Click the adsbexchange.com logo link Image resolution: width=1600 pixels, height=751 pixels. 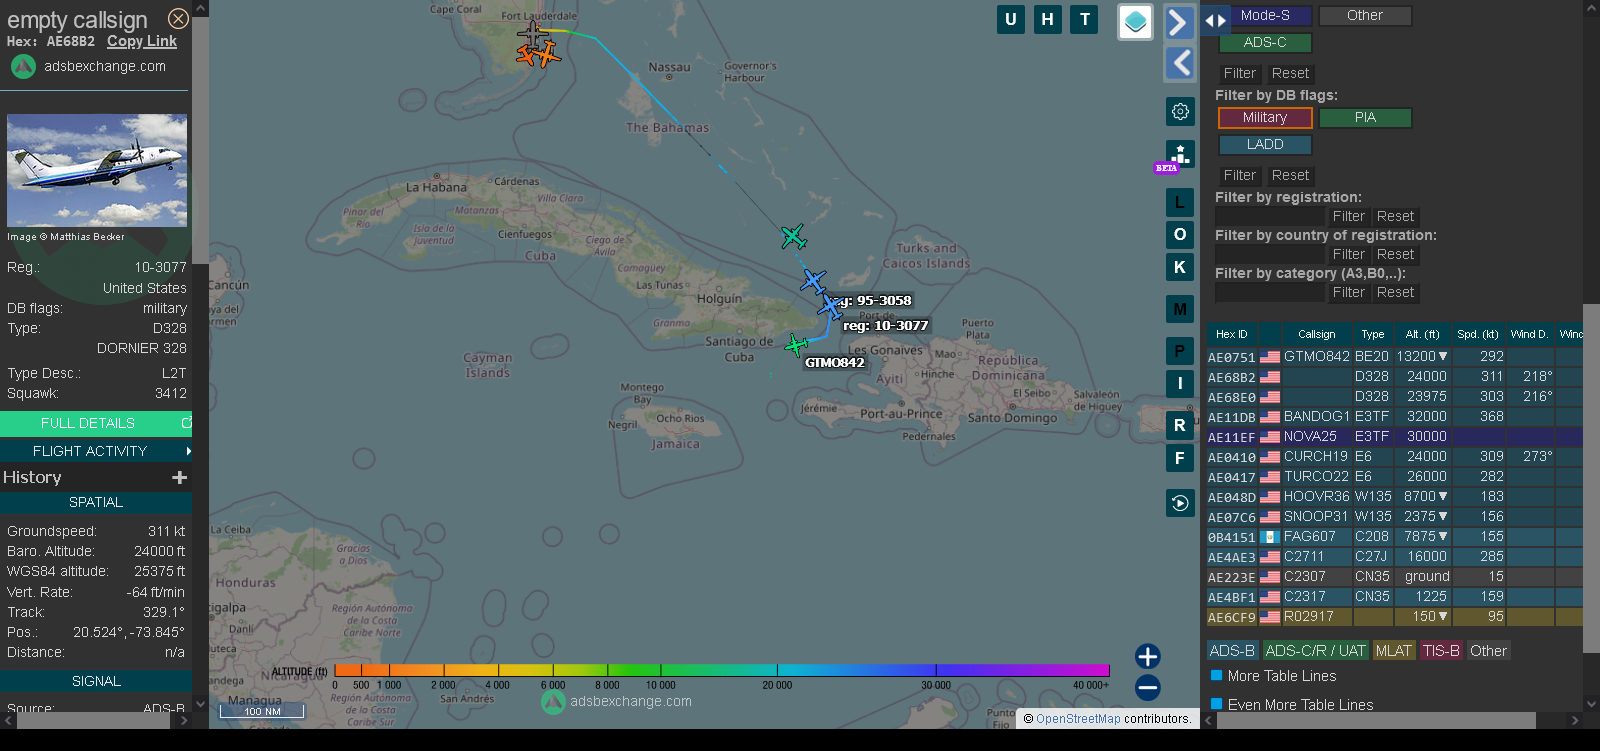pyautogui.click(x=88, y=66)
